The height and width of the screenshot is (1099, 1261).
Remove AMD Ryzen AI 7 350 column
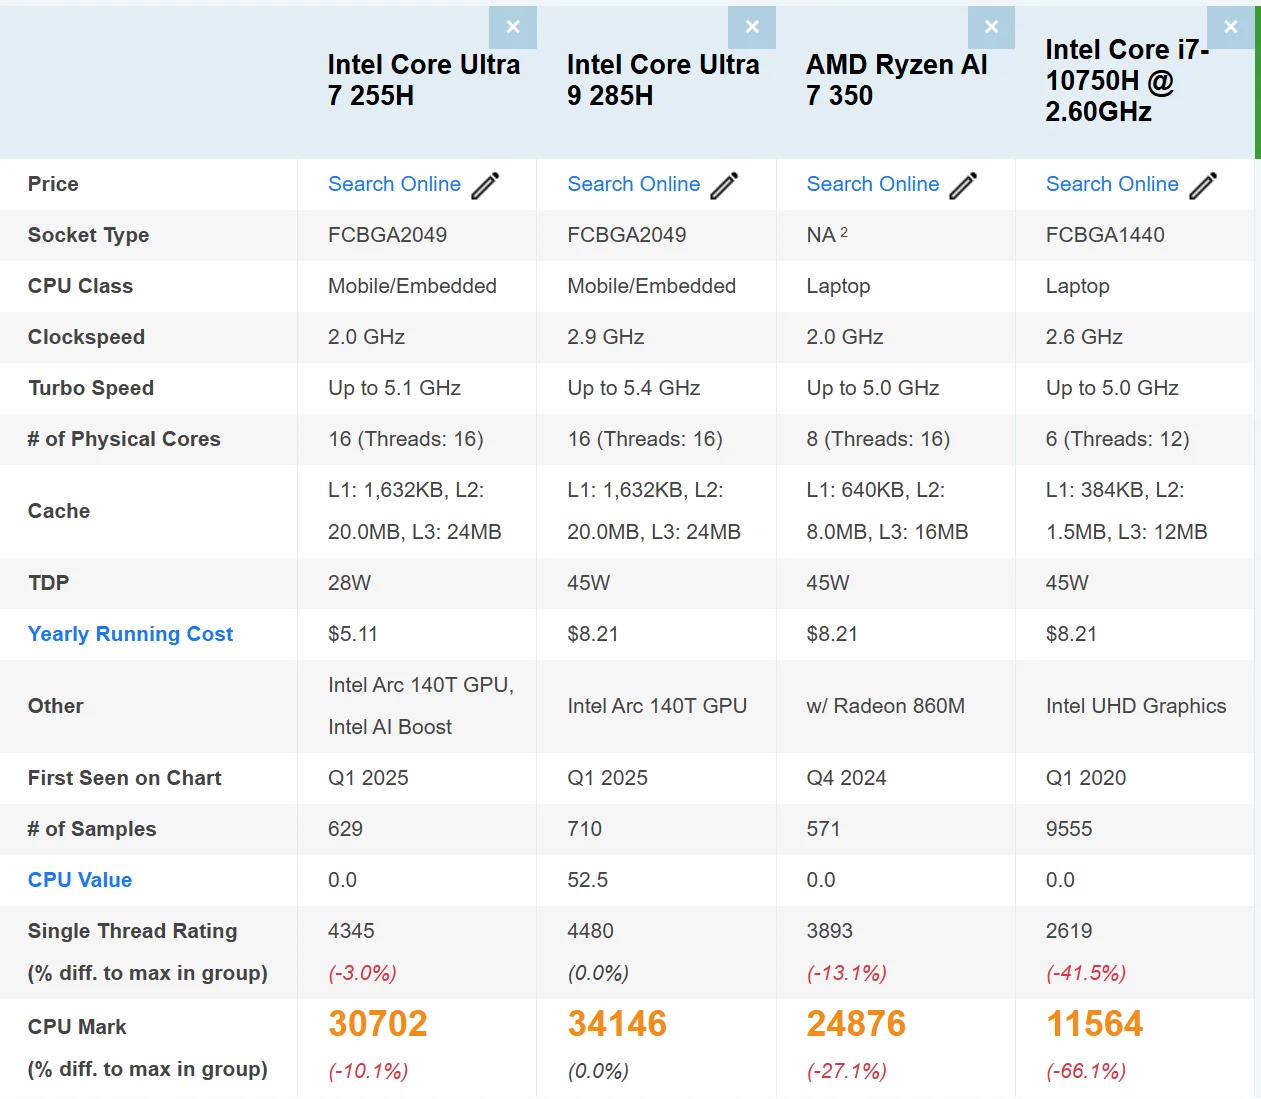pyautogui.click(x=991, y=28)
